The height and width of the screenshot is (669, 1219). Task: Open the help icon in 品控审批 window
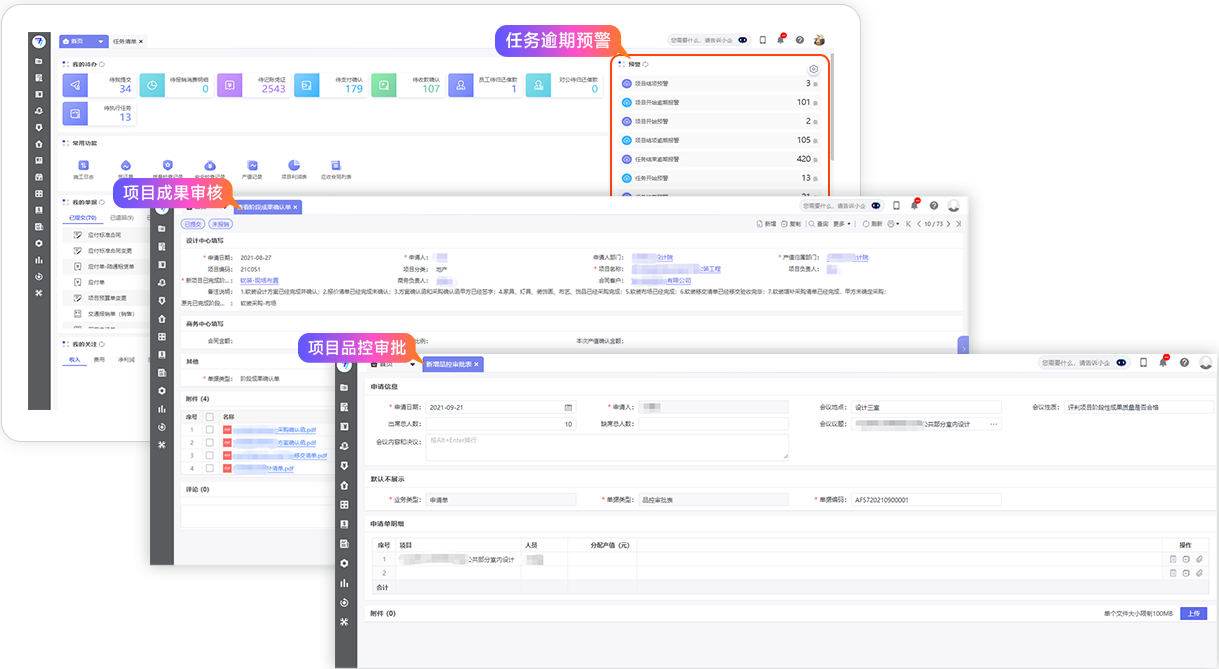pyautogui.click(x=1184, y=363)
